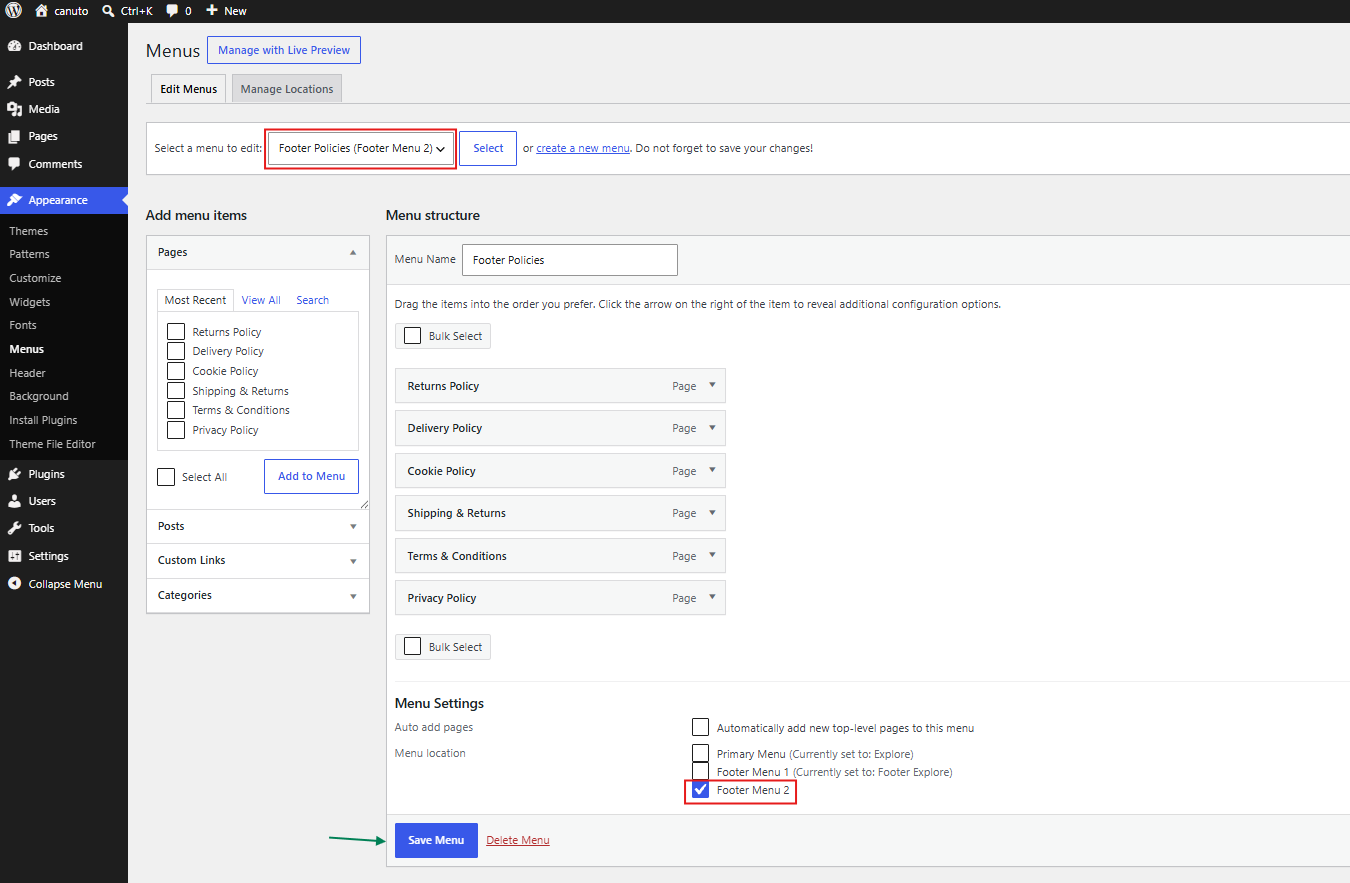This screenshot has width=1350, height=883.
Task: Check the Privacy Policy page checkbox
Action: [176, 430]
